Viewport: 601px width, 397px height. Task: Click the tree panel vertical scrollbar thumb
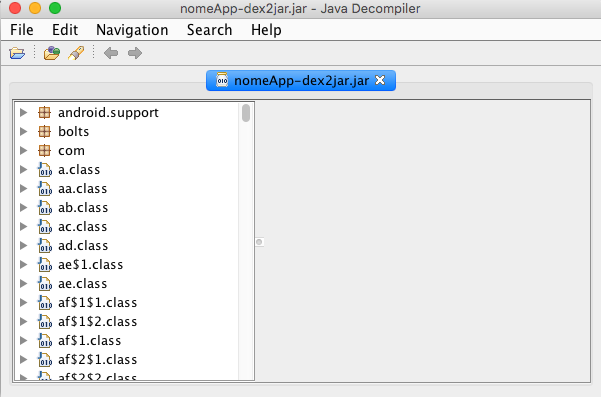[x=246, y=113]
